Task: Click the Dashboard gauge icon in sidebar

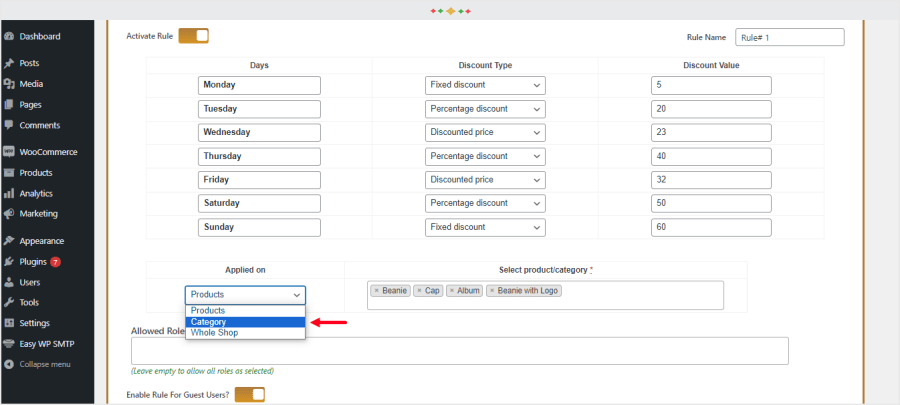Action: coord(9,37)
